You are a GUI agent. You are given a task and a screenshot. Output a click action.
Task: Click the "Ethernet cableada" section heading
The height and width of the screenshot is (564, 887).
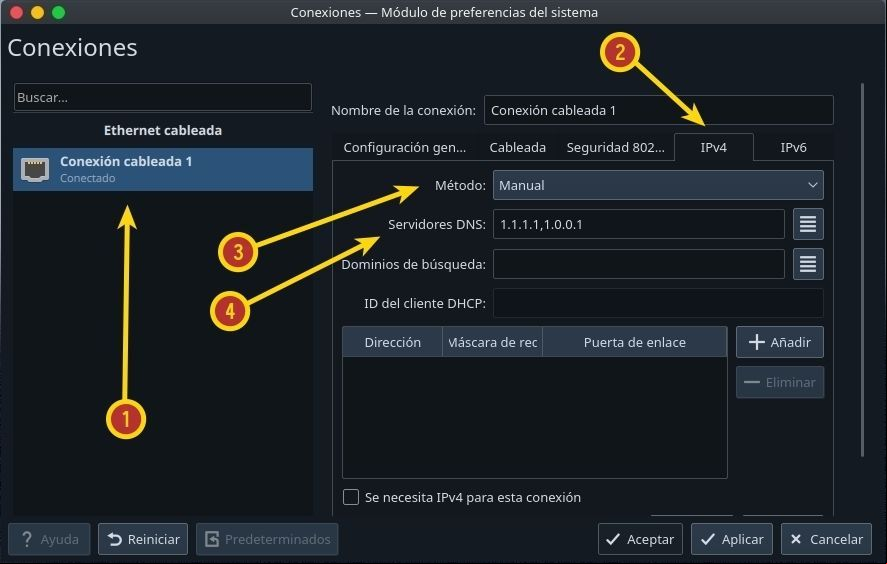click(x=163, y=130)
